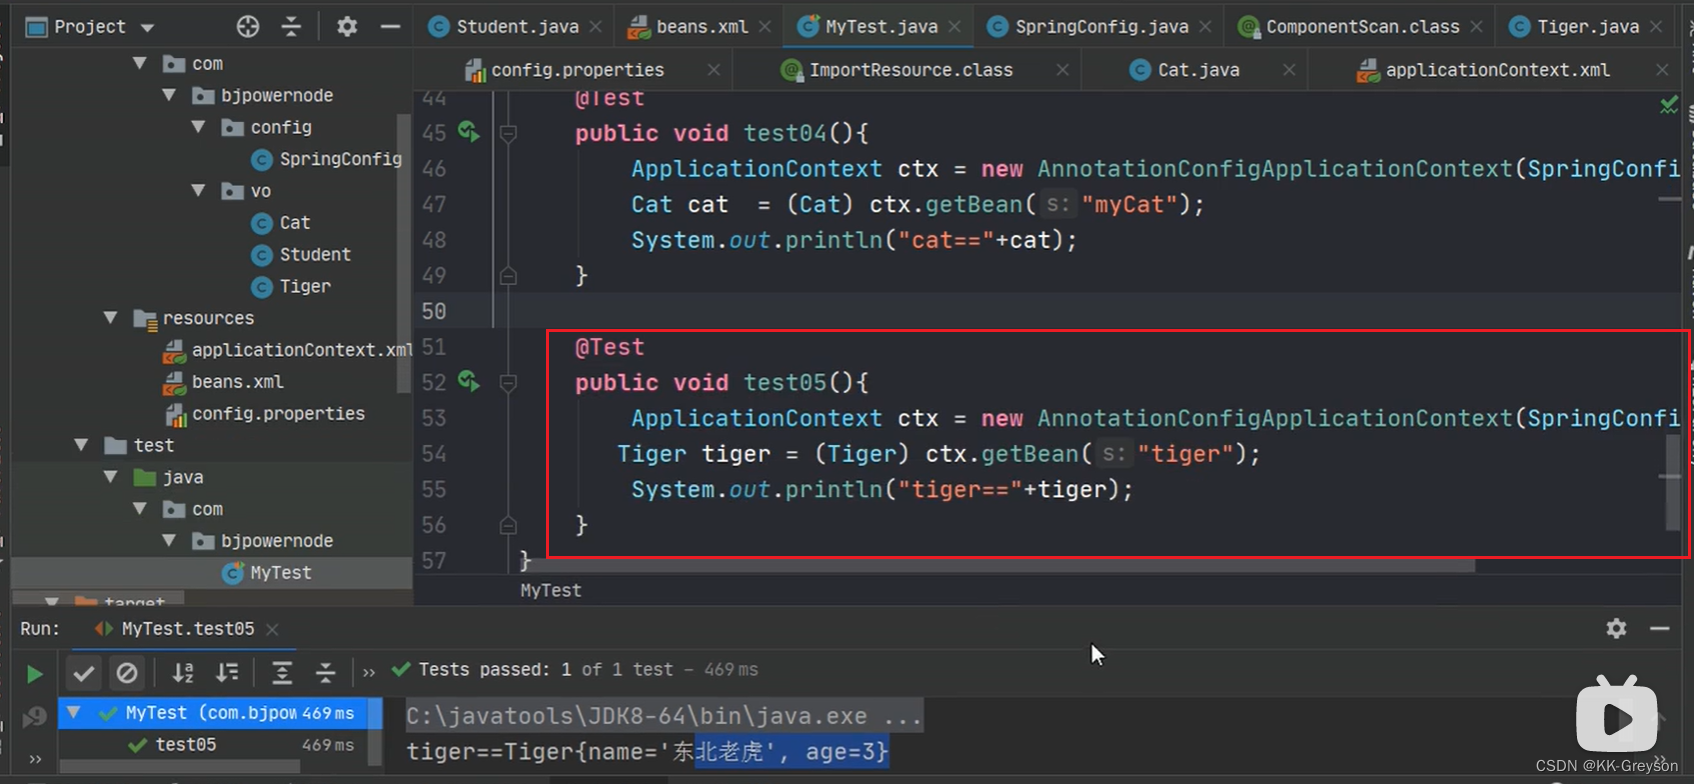Click the toggle auto-test wrench icon
This screenshot has width=1694, height=784.
[34, 716]
